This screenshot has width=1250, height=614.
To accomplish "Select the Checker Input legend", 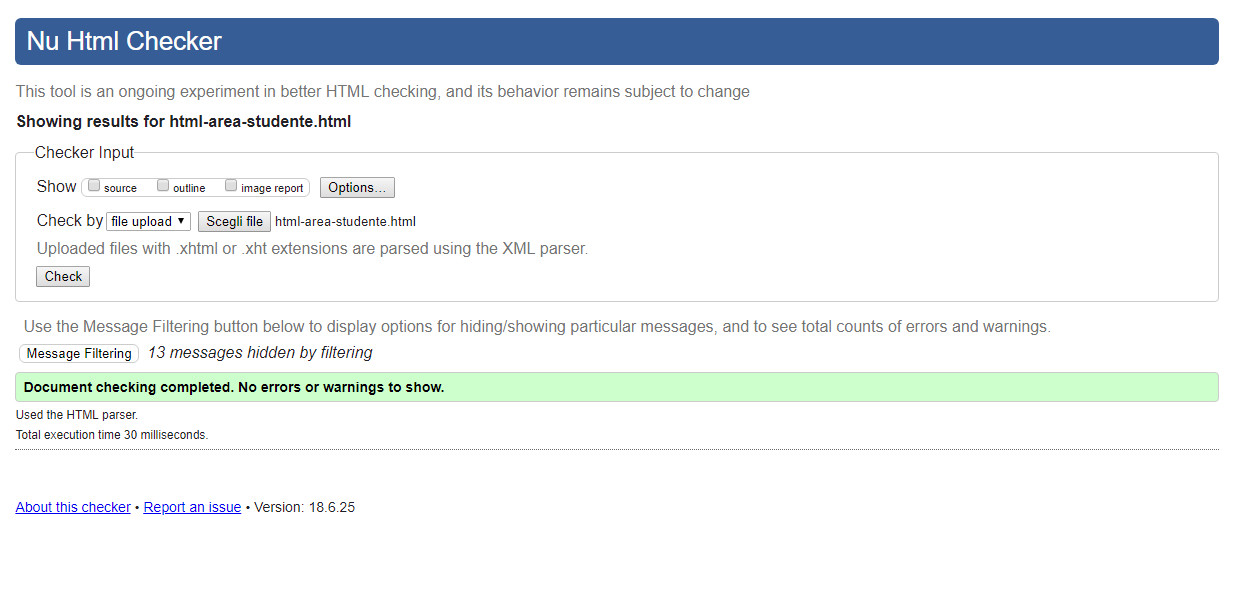I will pyautogui.click(x=84, y=152).
